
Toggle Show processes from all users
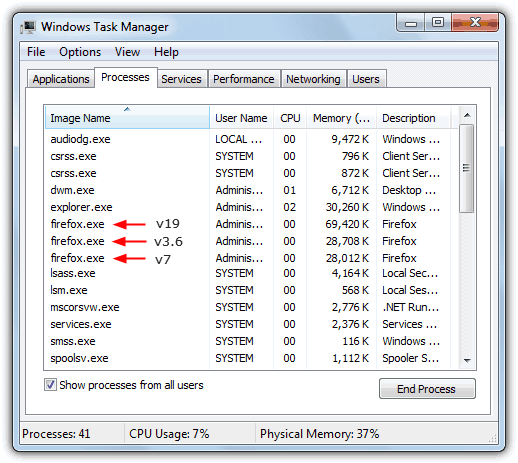[50, 385]
